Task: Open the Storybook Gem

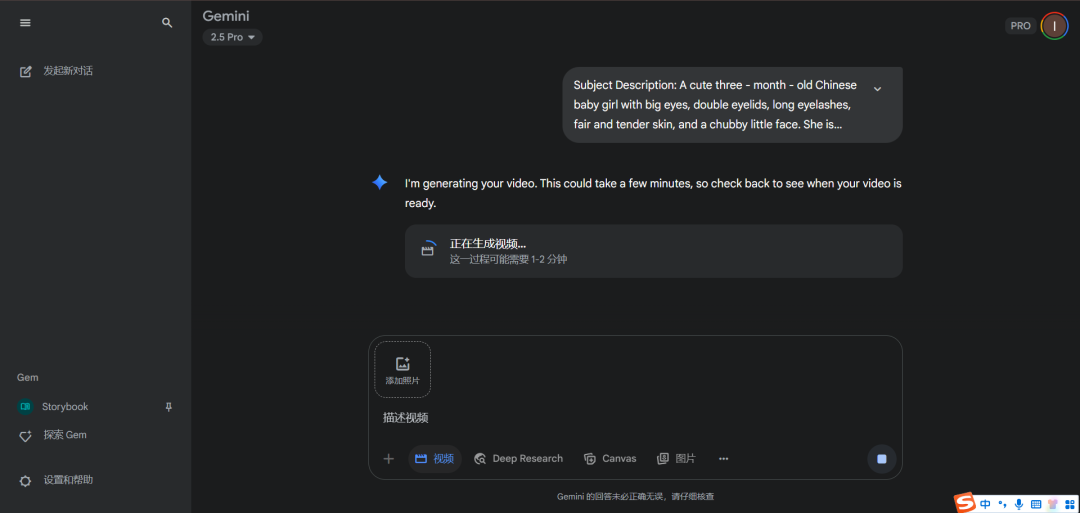Action: [x=64, y=407]
